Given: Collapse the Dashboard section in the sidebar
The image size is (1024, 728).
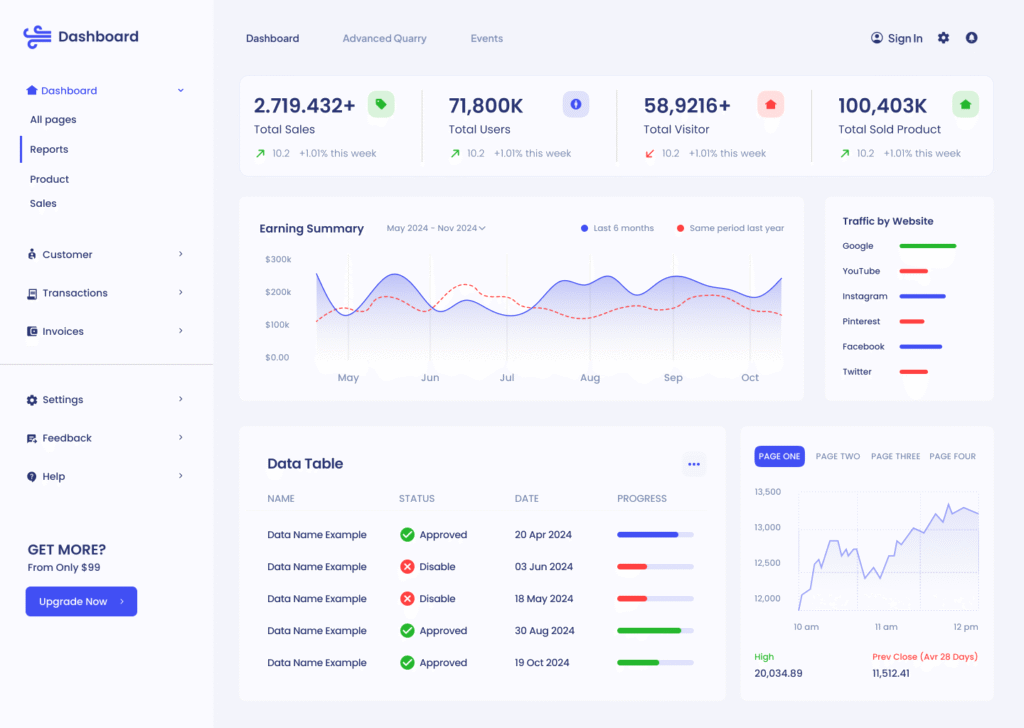Looking at the screenshot, I should point(180,90).
